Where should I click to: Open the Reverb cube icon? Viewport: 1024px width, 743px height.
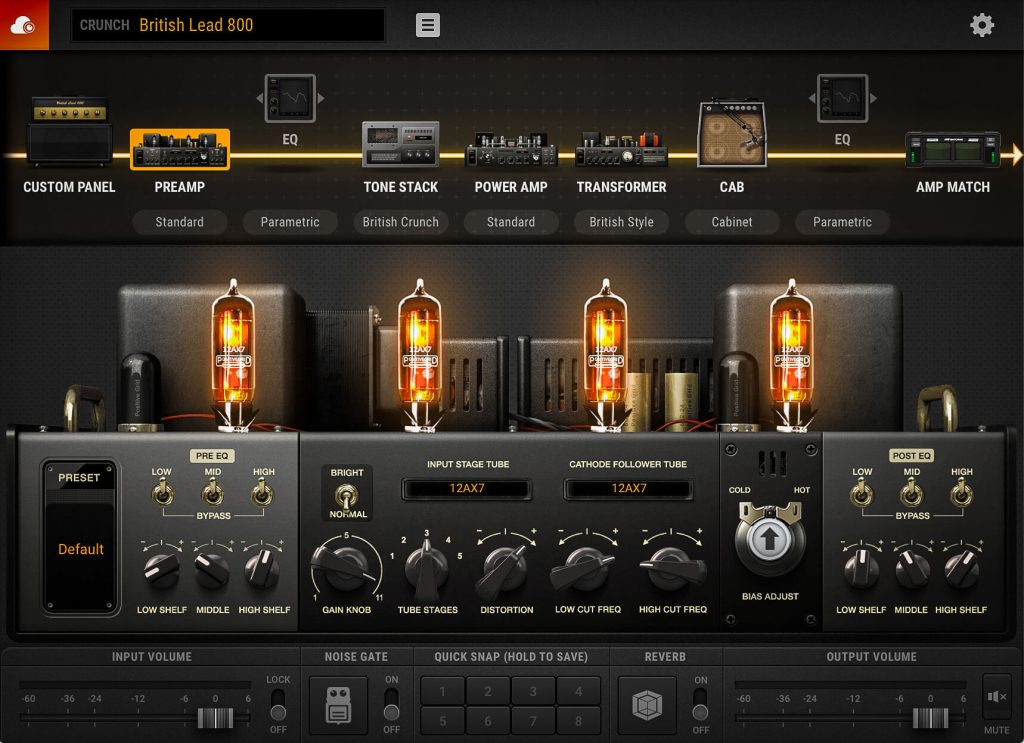point(647,706)
